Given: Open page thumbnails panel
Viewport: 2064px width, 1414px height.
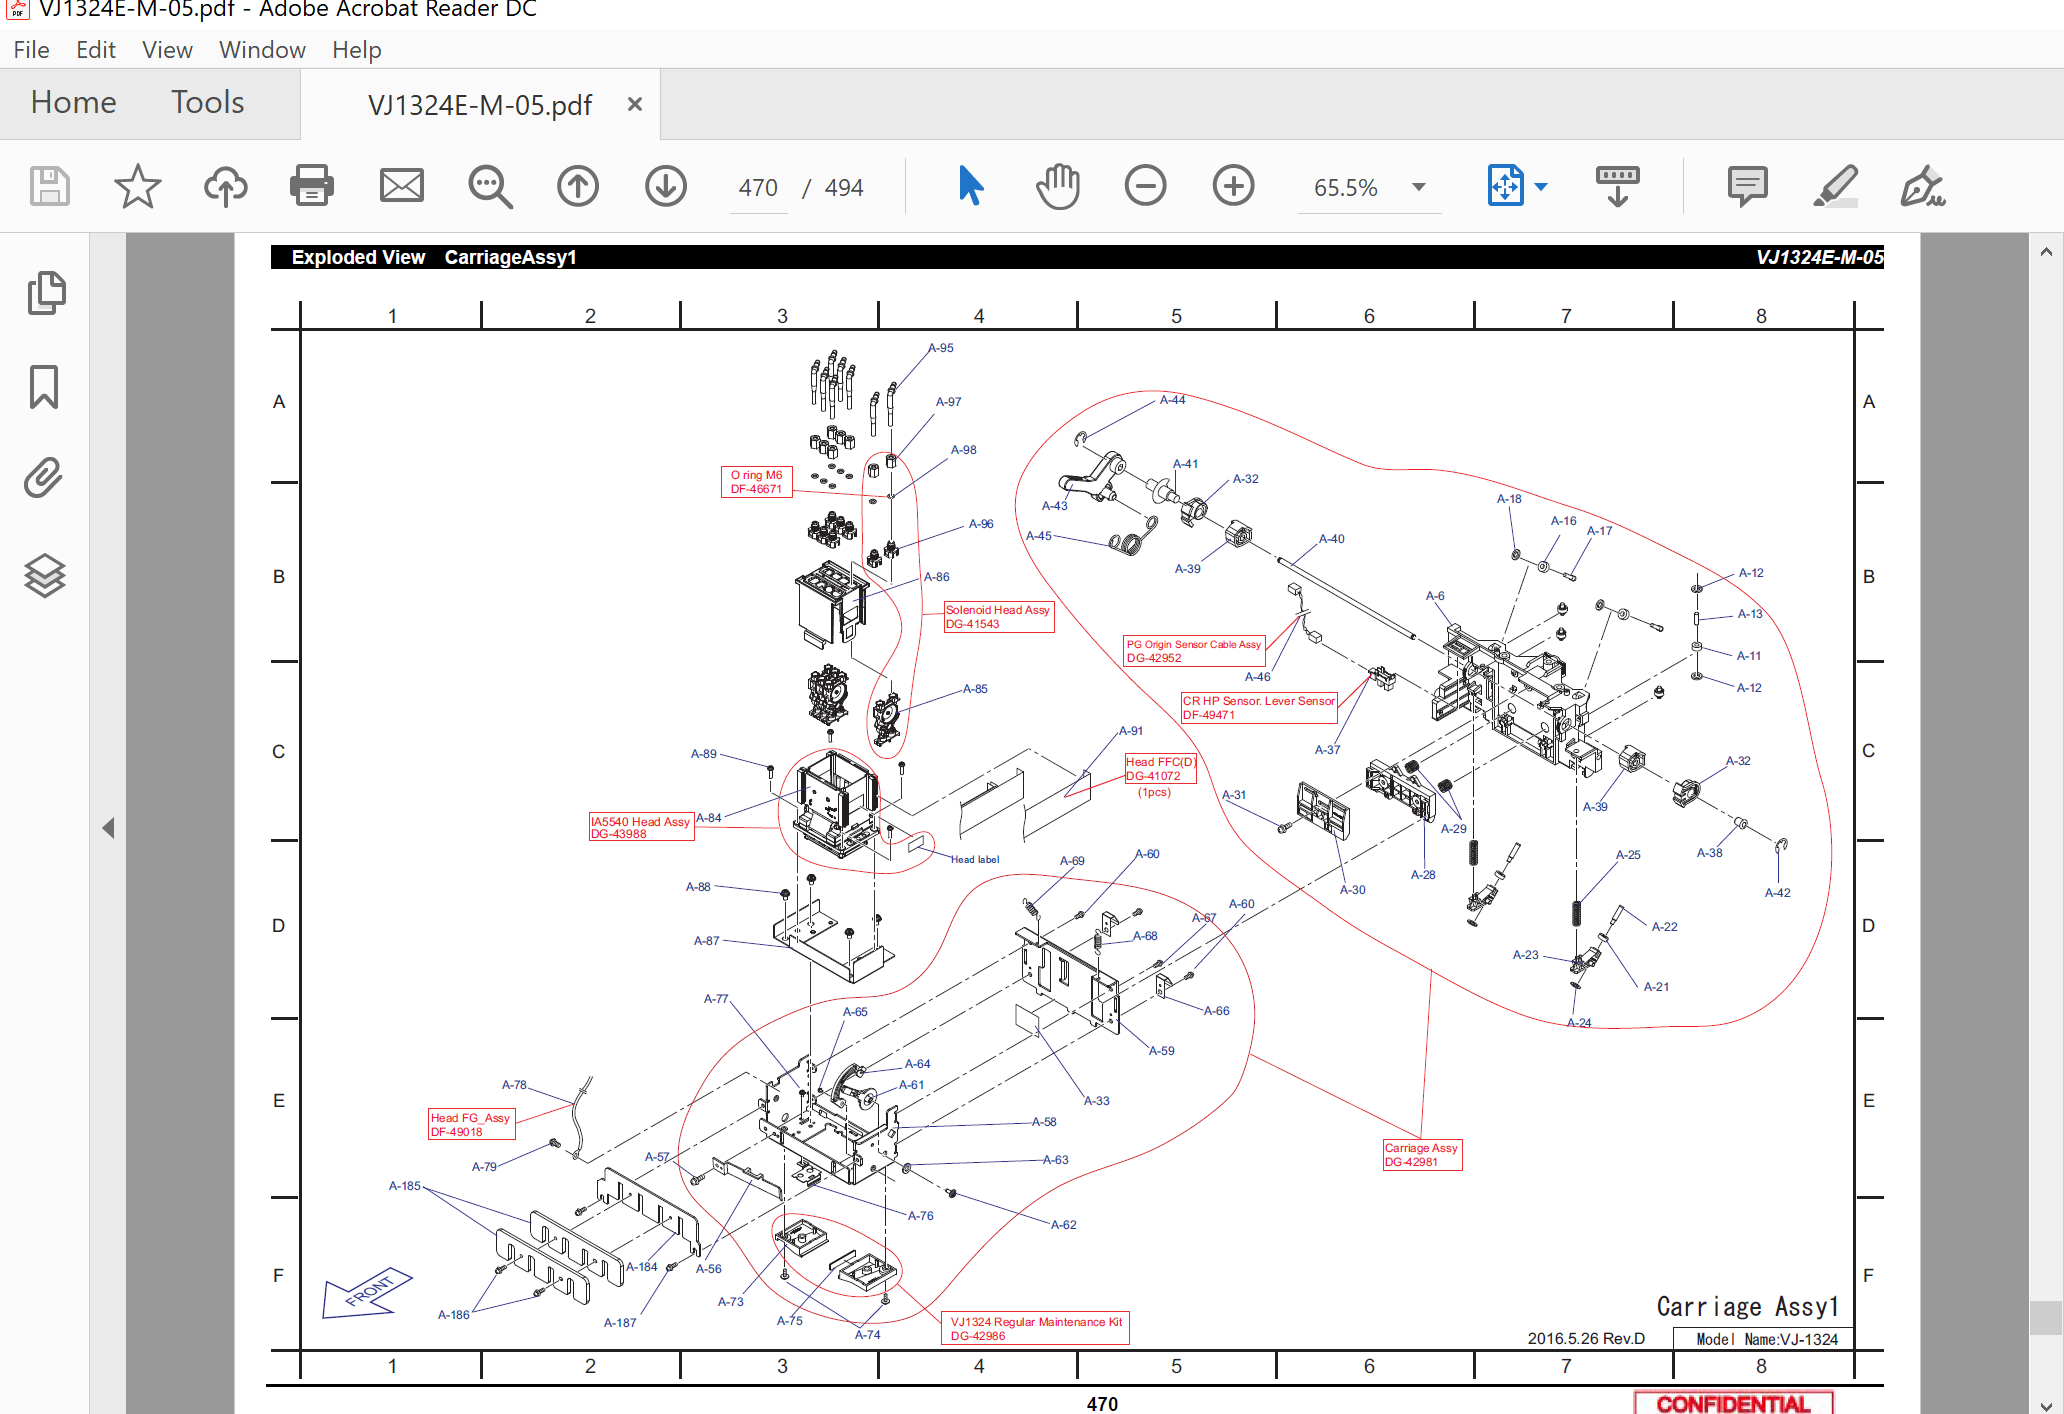Looking at the screenshot, I should tap(46, 293).
